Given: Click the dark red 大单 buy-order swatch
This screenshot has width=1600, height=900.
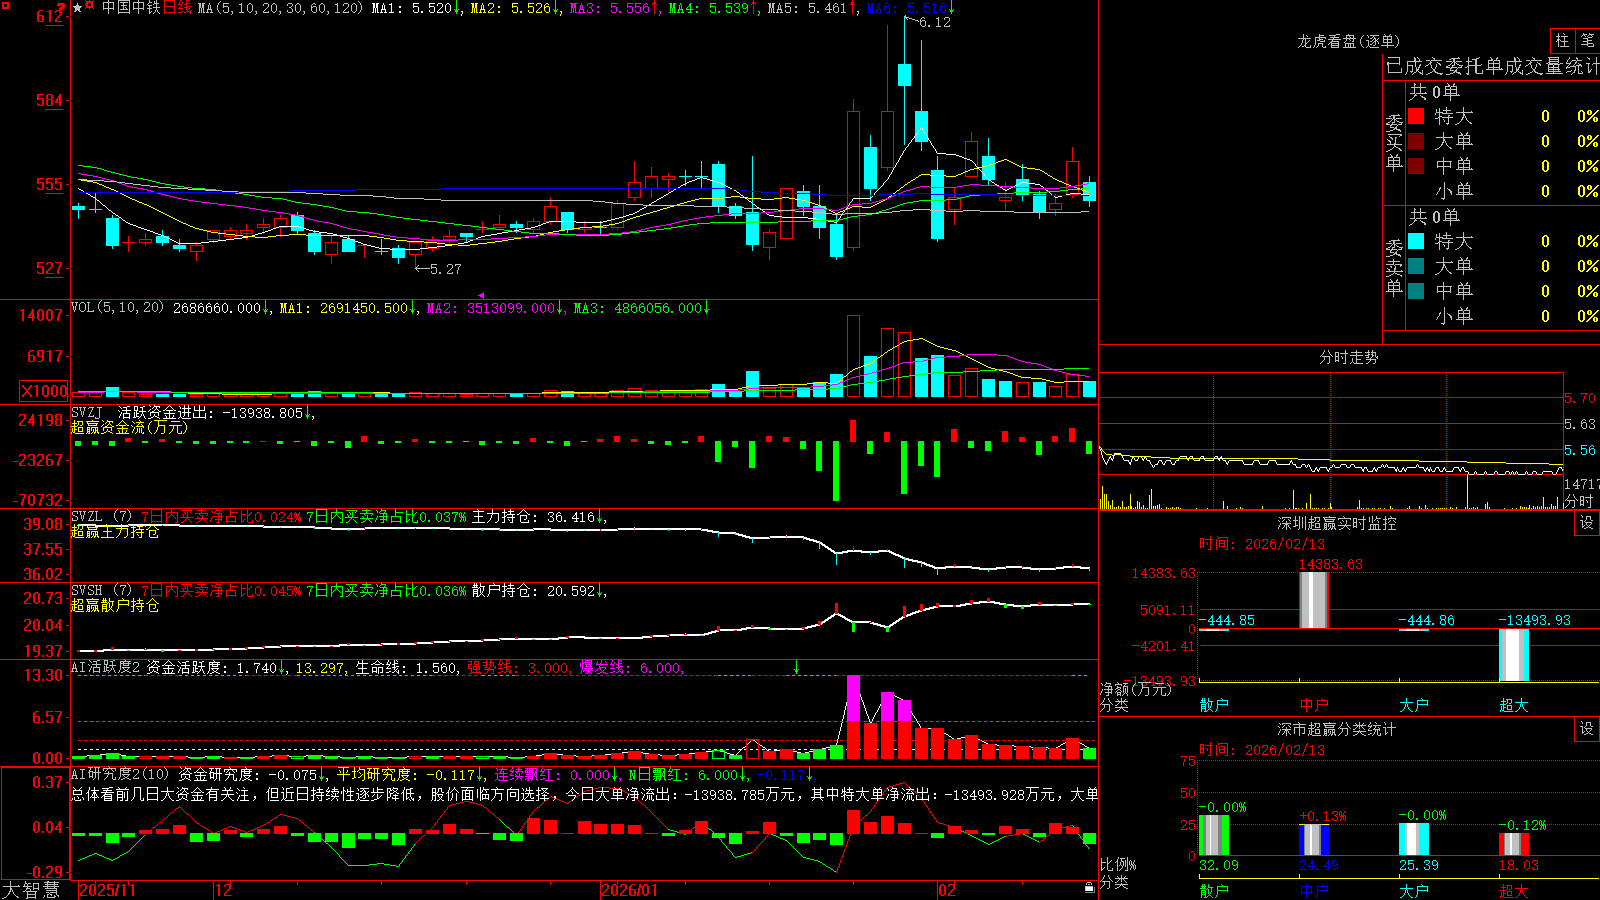Looking at the screenshot, I should pos(1416,141).
